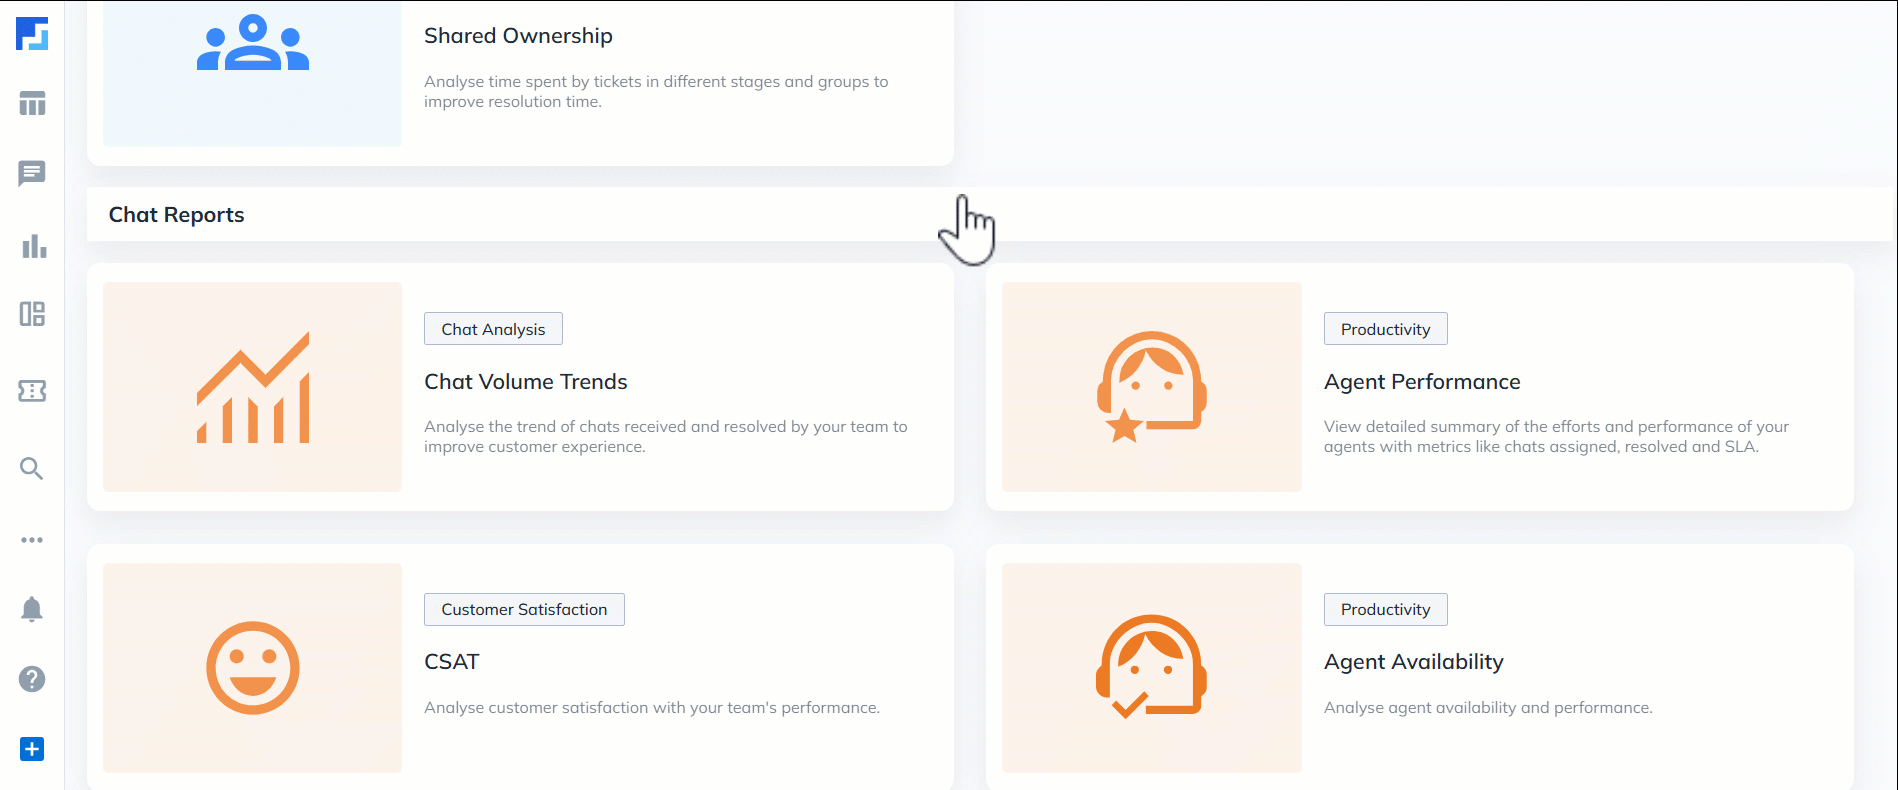
Task: Click the search magnifier icon
Action: 32,468
